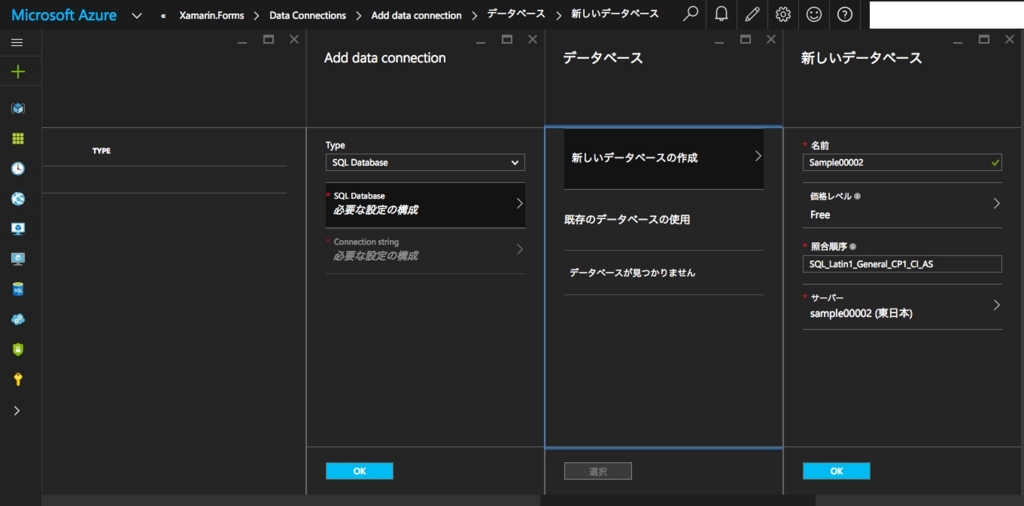
Task: Open the hamburger menu in the sidebar
Action: tap(18, 43)
